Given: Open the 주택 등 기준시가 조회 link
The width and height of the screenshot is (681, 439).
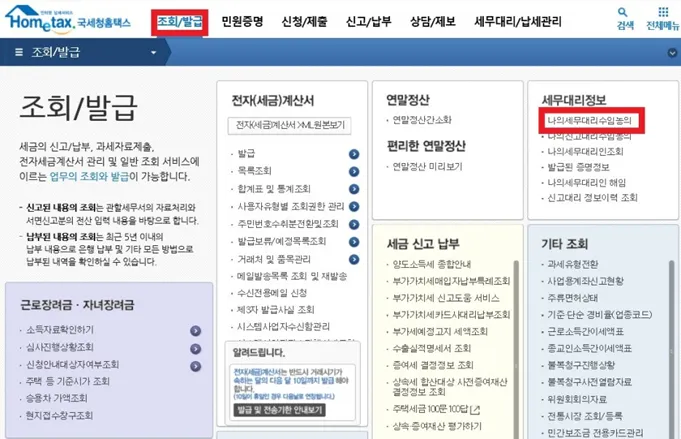Looking at the screenshot, I should (68, 381).
